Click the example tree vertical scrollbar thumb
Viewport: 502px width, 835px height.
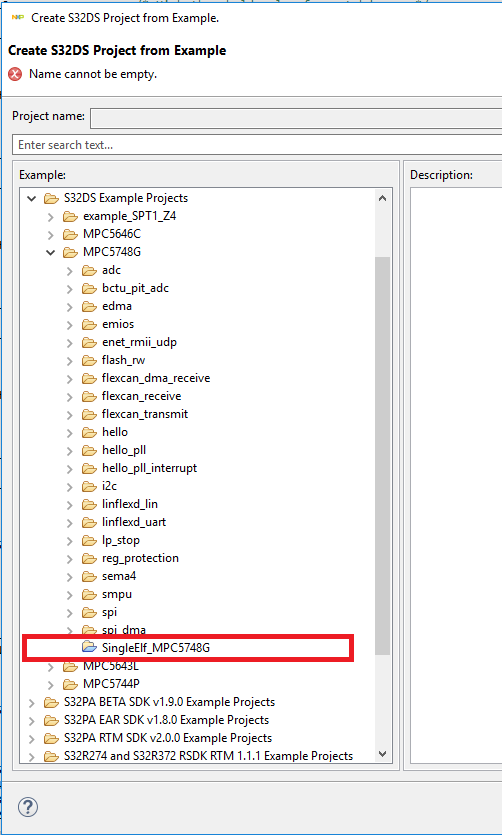pos(382,456)
